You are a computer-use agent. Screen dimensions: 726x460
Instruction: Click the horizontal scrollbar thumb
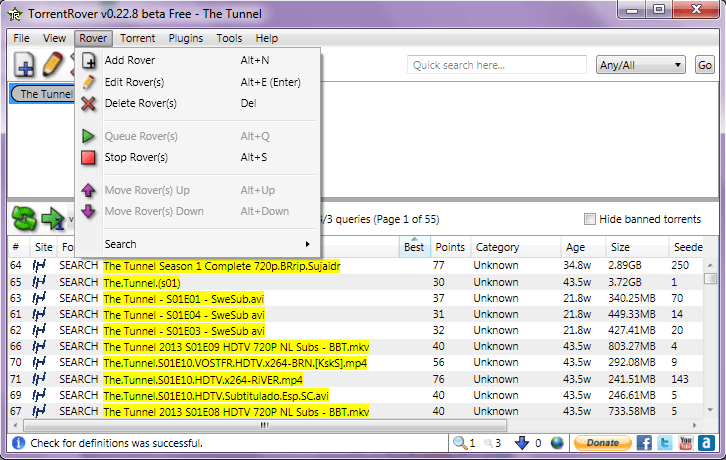click(x=265, y=425)
